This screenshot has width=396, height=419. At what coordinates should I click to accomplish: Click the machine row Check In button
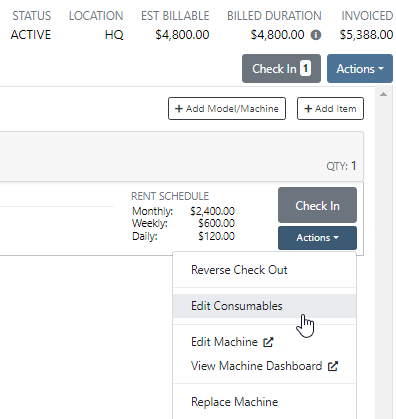coord(317,205)
